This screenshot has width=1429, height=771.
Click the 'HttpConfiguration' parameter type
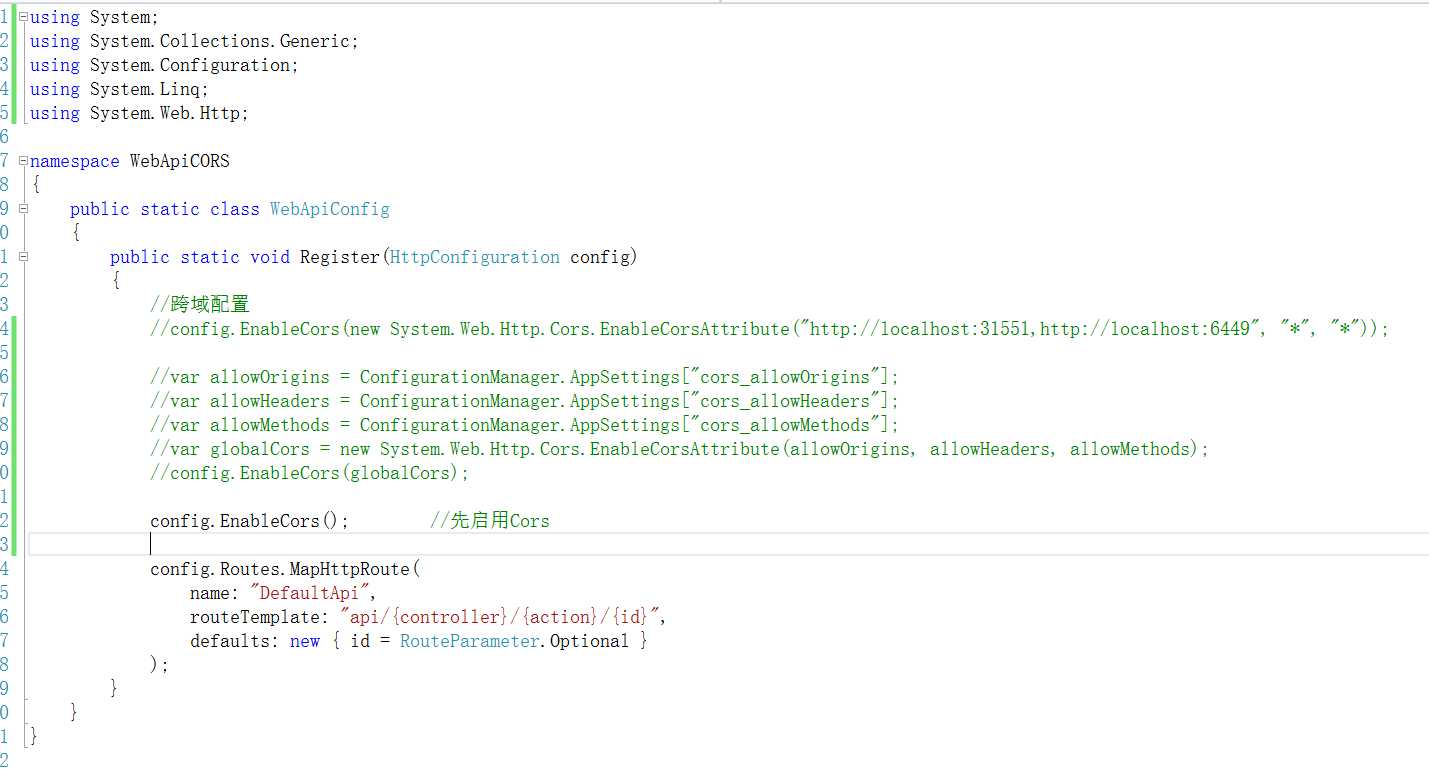click(475, 257)
